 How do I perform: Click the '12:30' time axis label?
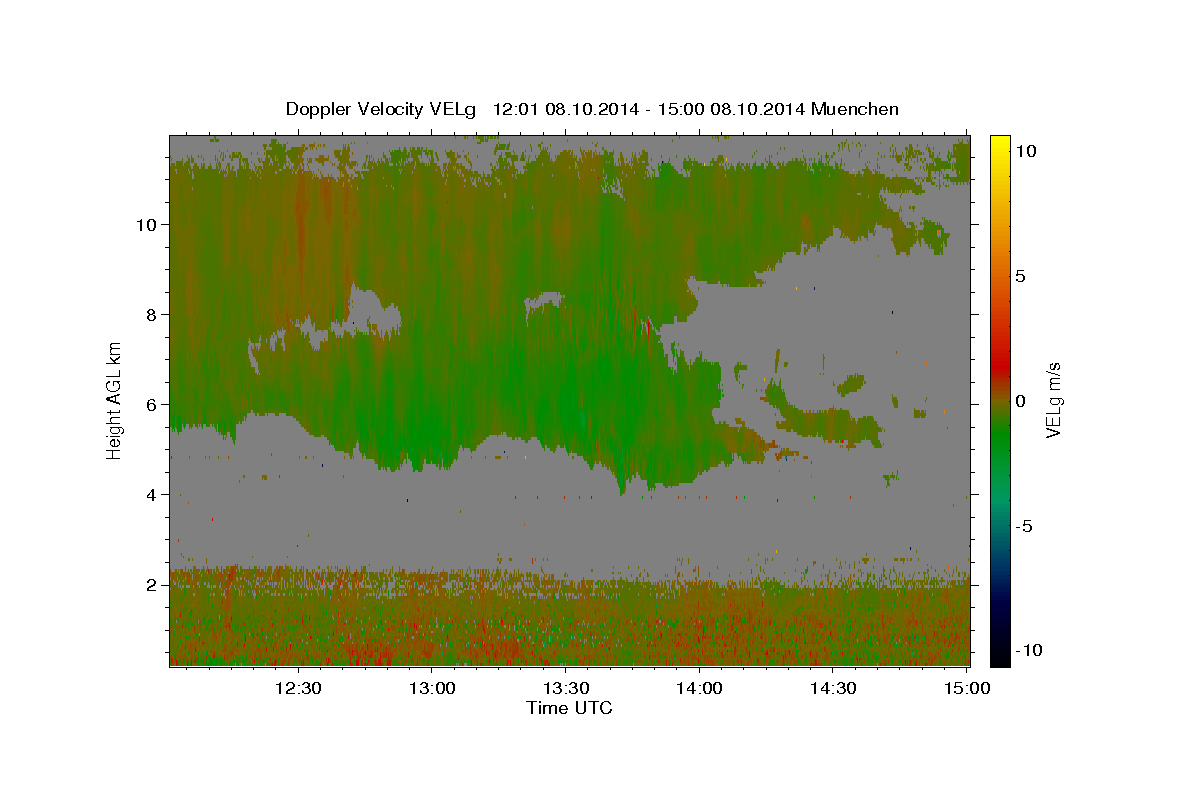click(x=298, y=688)
